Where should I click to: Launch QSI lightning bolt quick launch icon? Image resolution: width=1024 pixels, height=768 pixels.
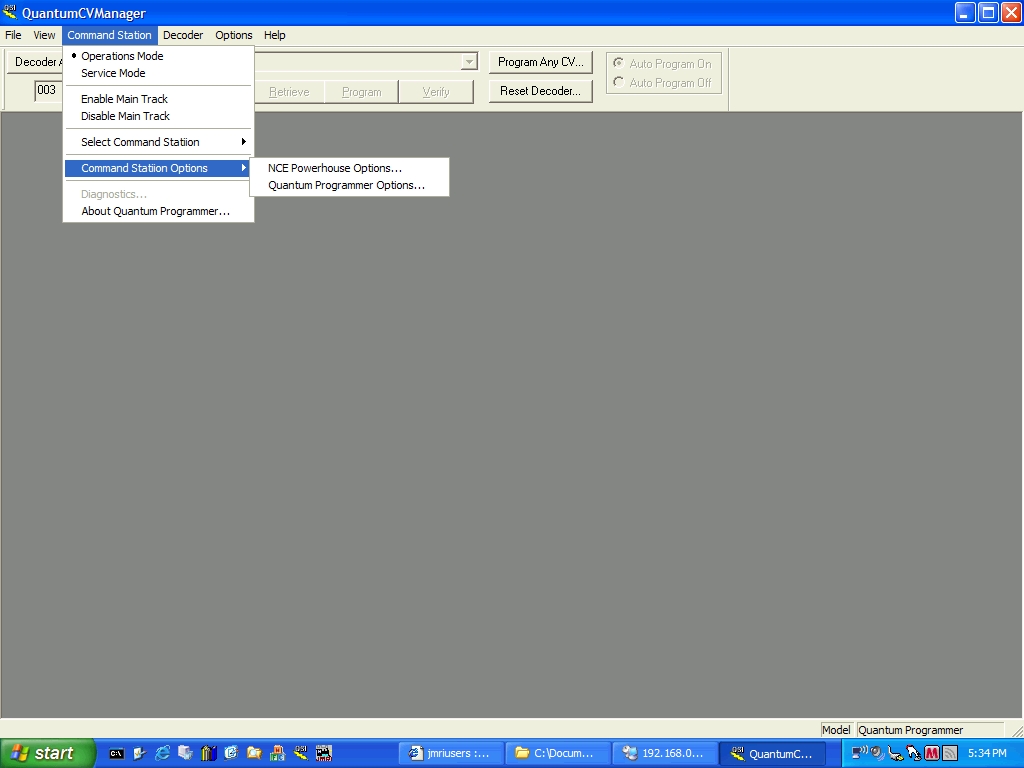pos(300,754)
